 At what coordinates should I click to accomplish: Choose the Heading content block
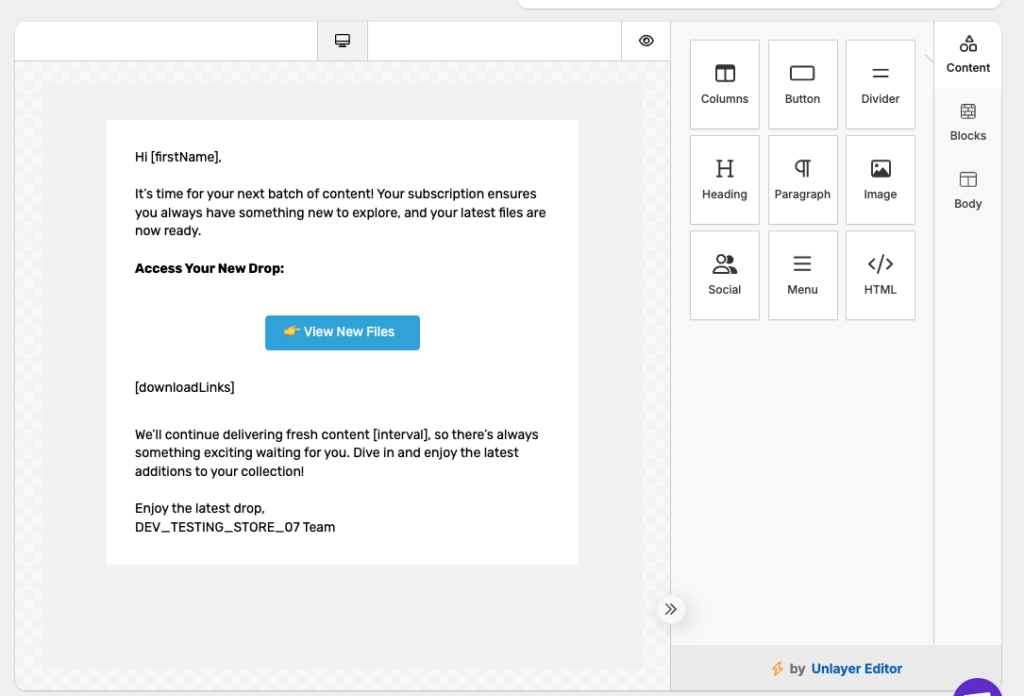pyautogui.click(x=724, y=180)
